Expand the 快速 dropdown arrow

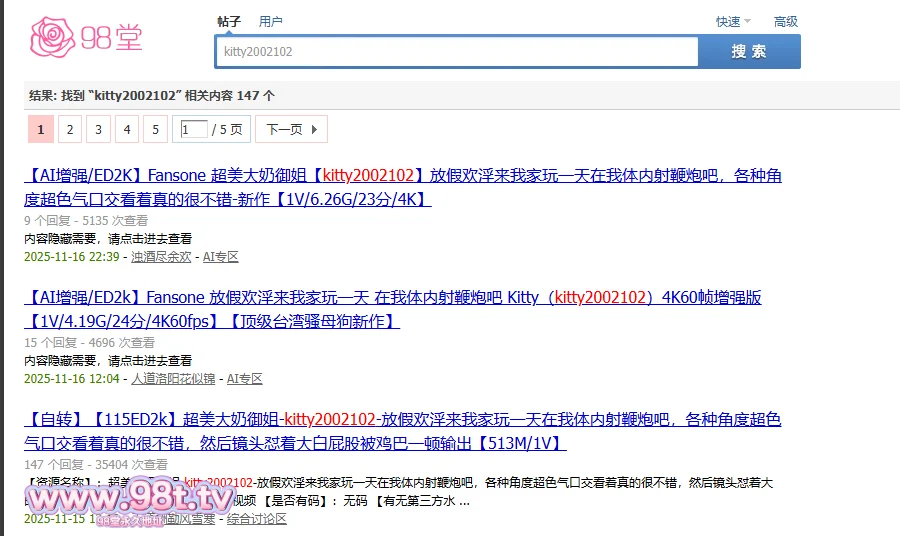pos(748,21)
